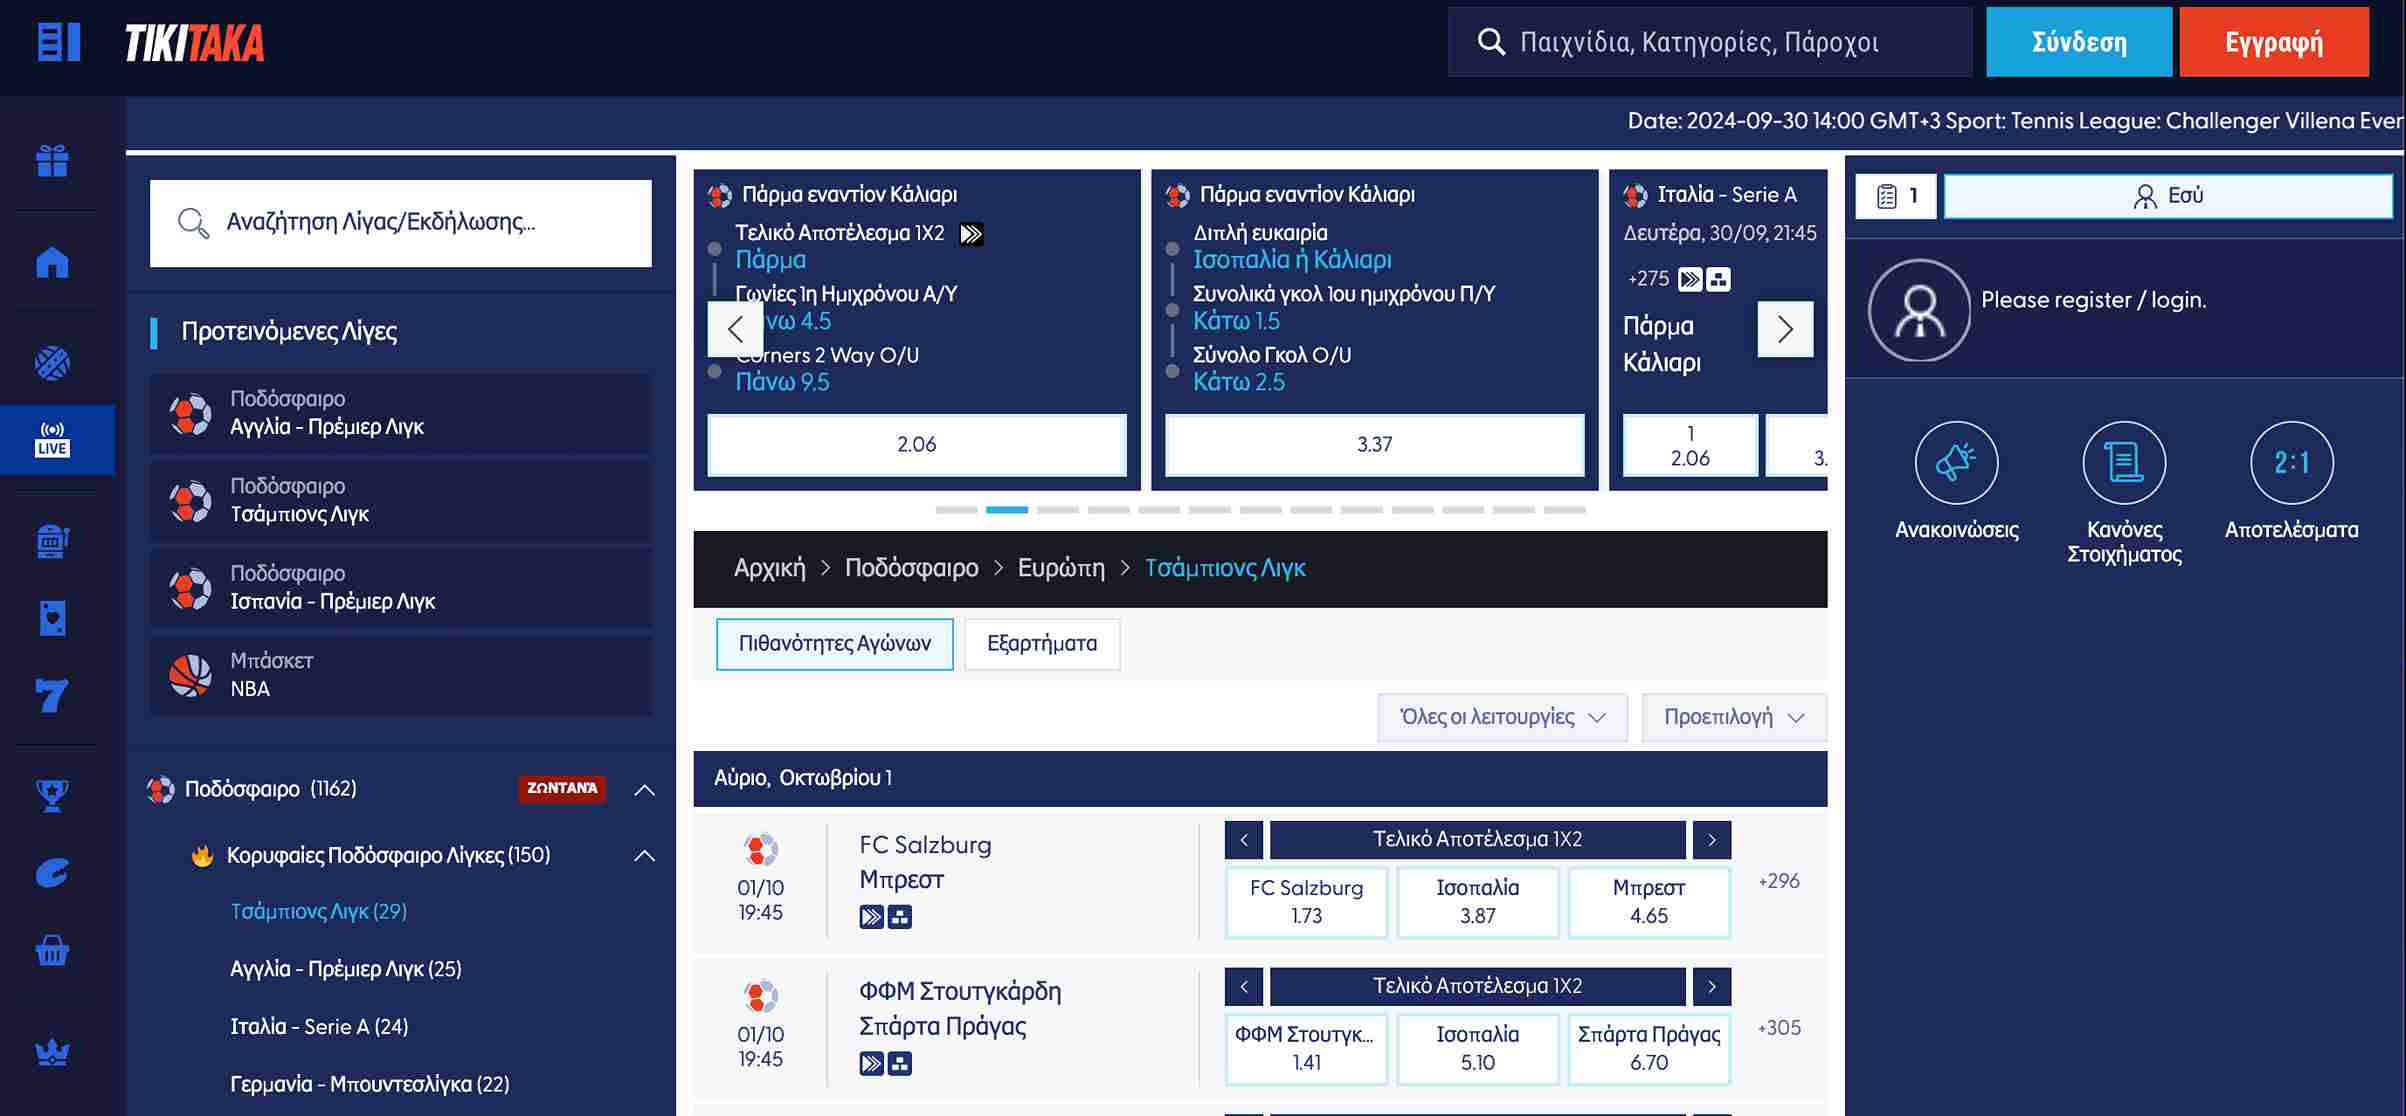Click the Ανακοινώσεις megaphone icon
Viewport: 2406px width, 1116px height.
(x=1957, y=463)
